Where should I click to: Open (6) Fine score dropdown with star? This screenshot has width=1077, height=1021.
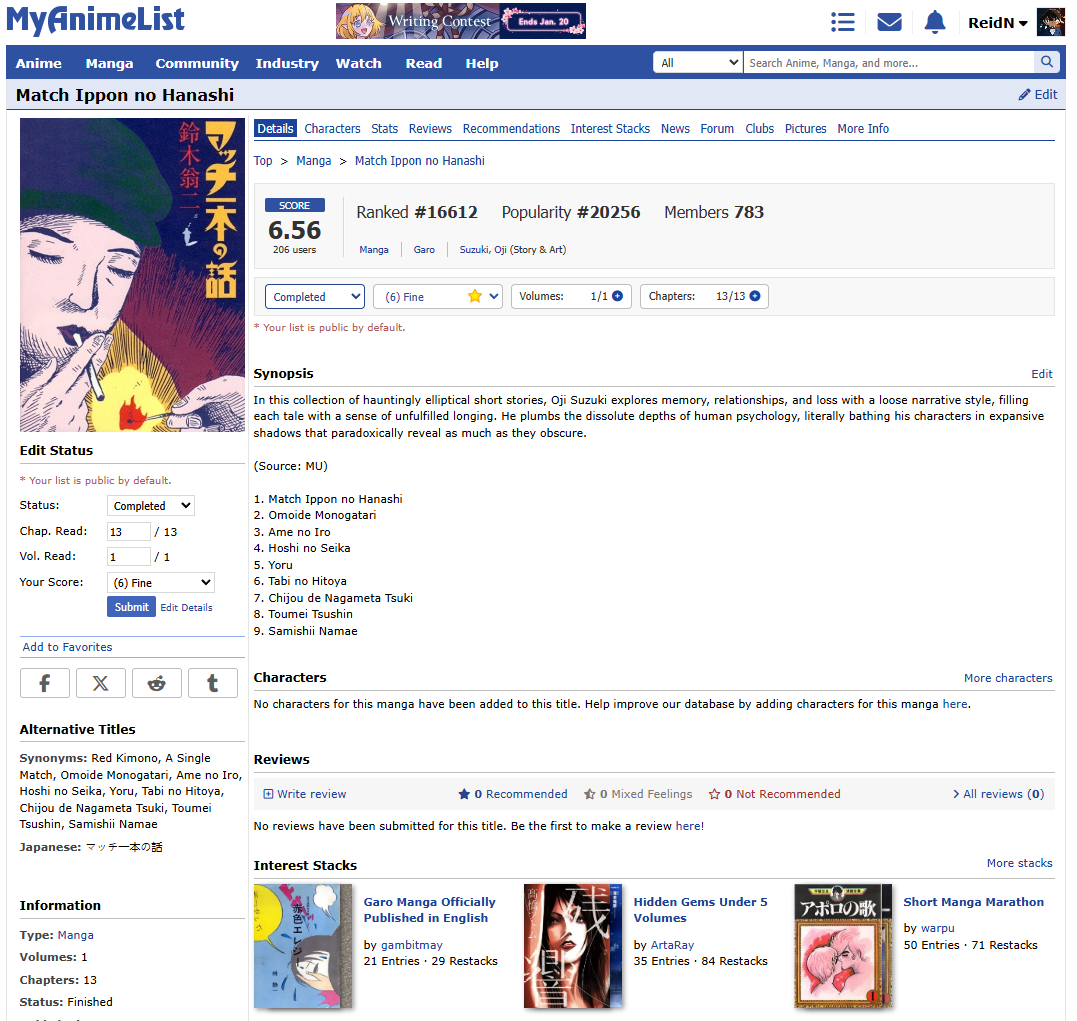tap(438, 297)
